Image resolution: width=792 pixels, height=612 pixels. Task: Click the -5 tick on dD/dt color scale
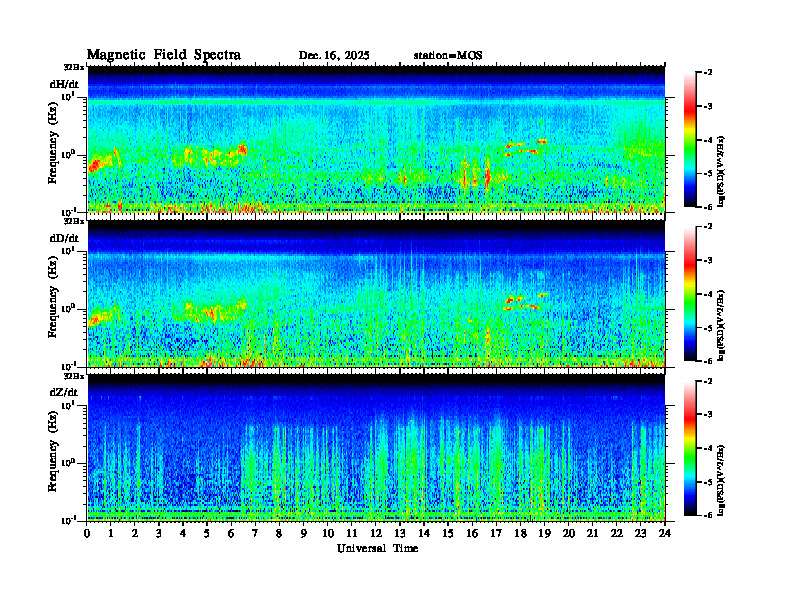pyautogui.click(x=709, y=328)
